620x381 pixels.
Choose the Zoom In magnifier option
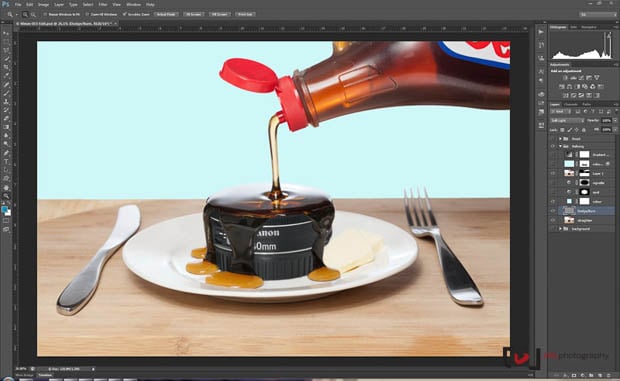25,14
